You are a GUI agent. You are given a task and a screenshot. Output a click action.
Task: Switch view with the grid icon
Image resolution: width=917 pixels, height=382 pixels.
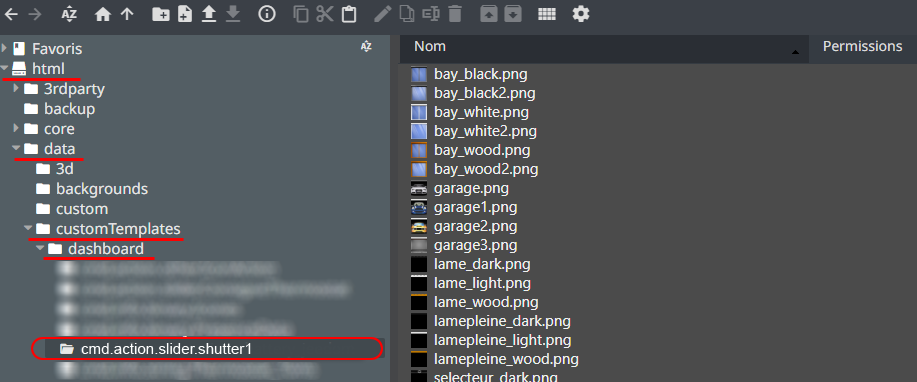tap(547, 14)
